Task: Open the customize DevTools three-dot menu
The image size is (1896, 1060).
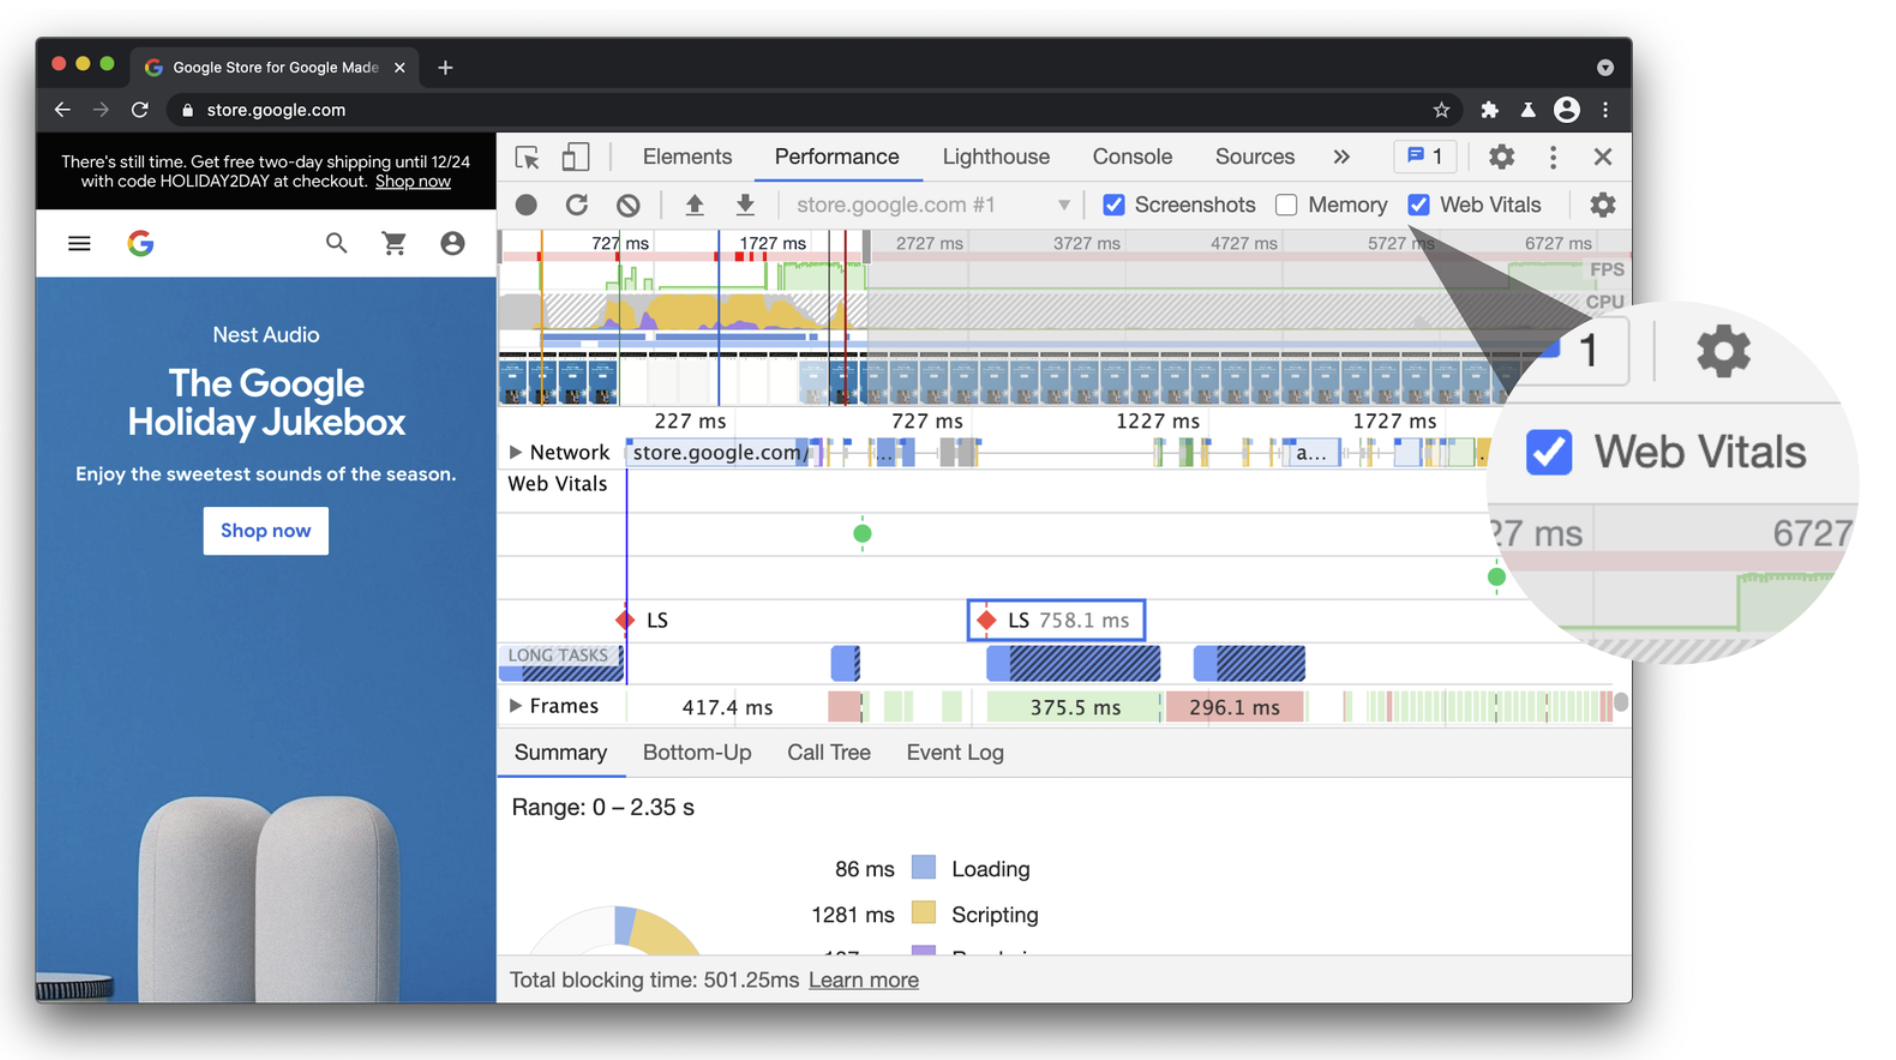Action: click(x=1552, y=157)
